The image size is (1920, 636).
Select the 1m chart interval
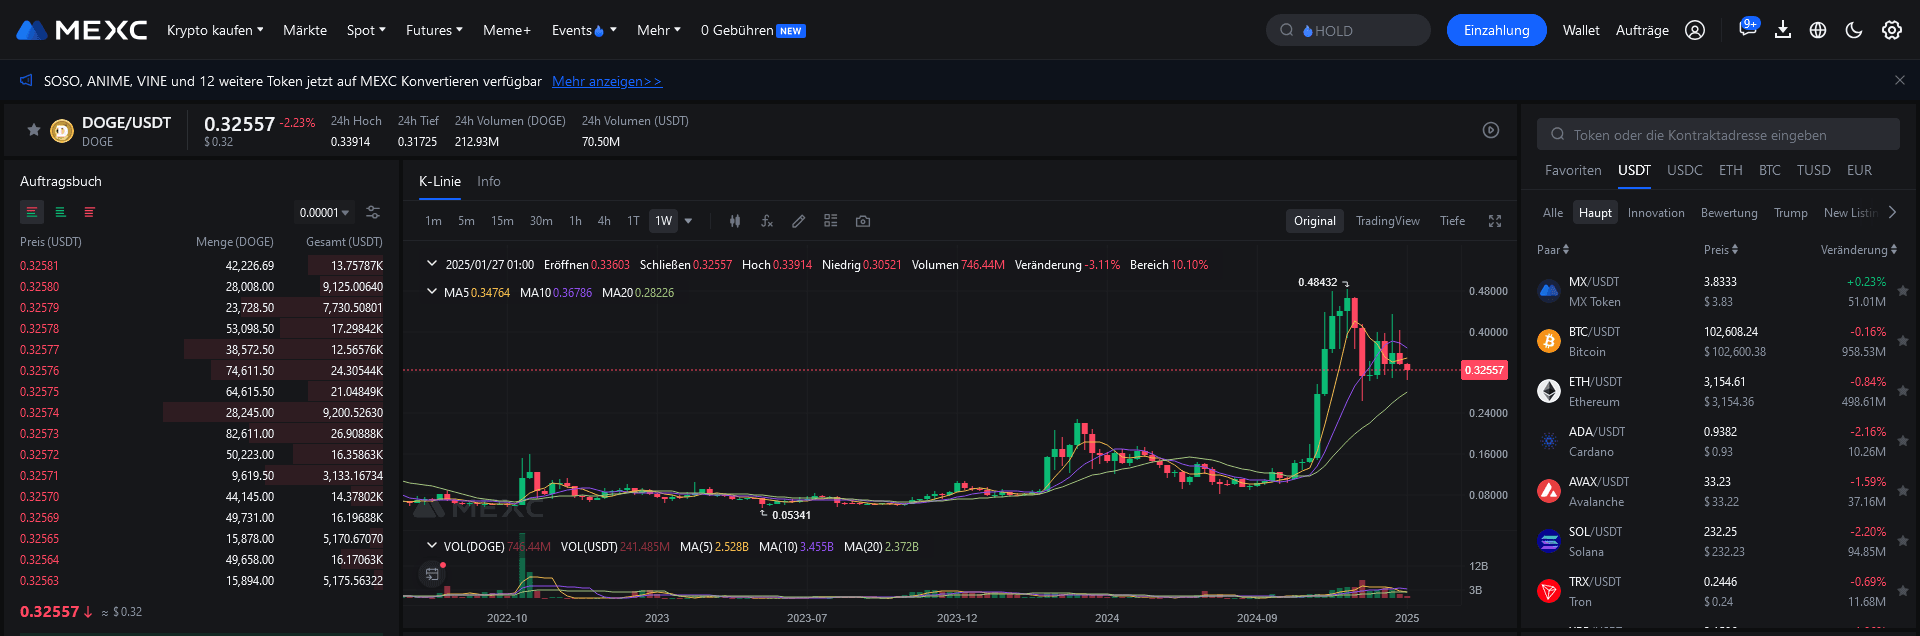(433, 221)
